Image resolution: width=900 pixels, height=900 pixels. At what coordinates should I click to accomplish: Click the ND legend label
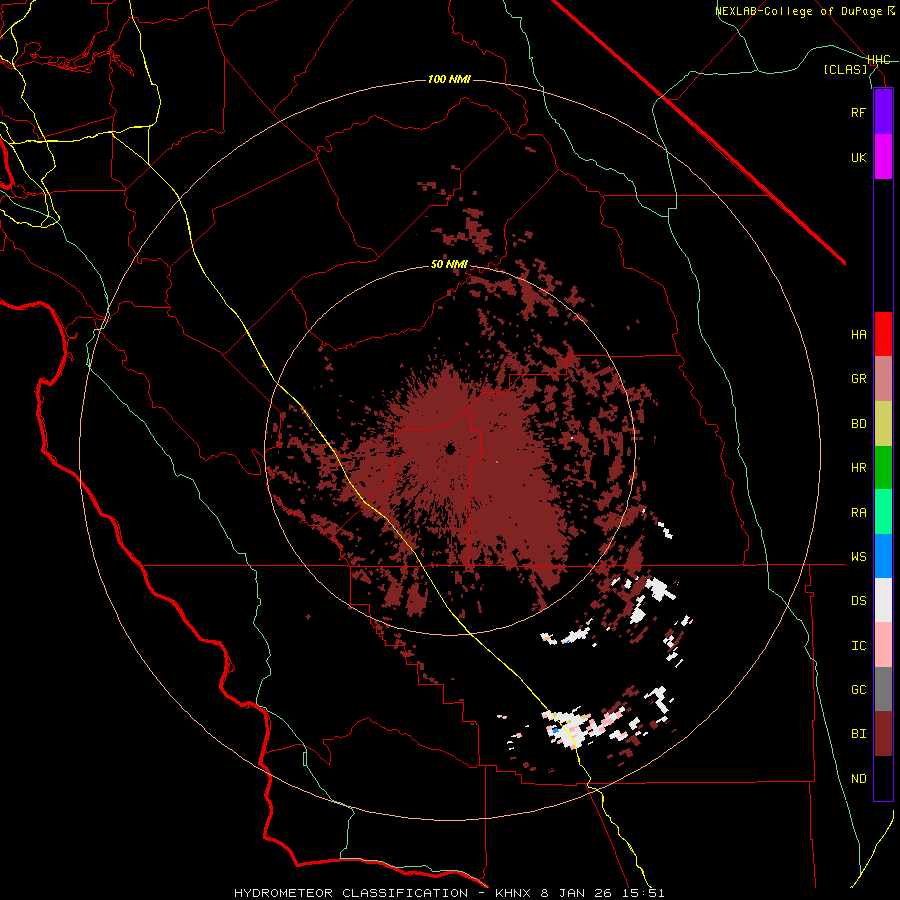coord(858,779)
